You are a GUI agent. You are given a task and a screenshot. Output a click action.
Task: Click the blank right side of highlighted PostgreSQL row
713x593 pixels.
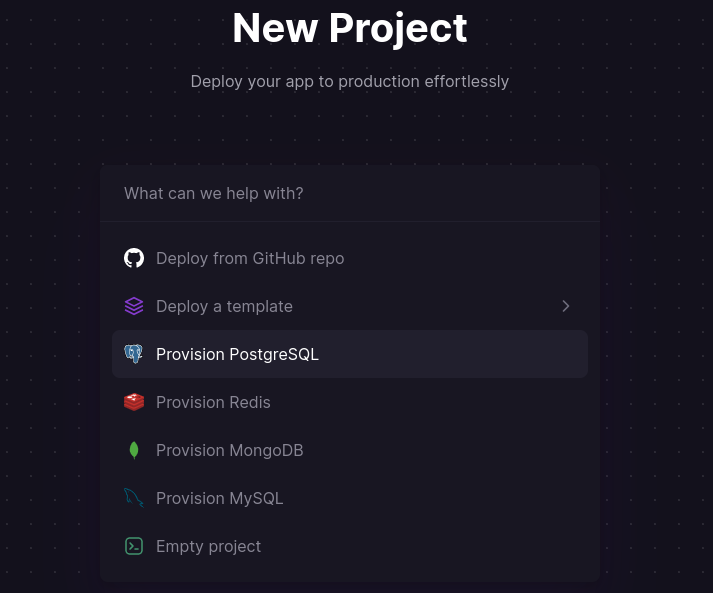pyautogui.click(x=480, y=354)
